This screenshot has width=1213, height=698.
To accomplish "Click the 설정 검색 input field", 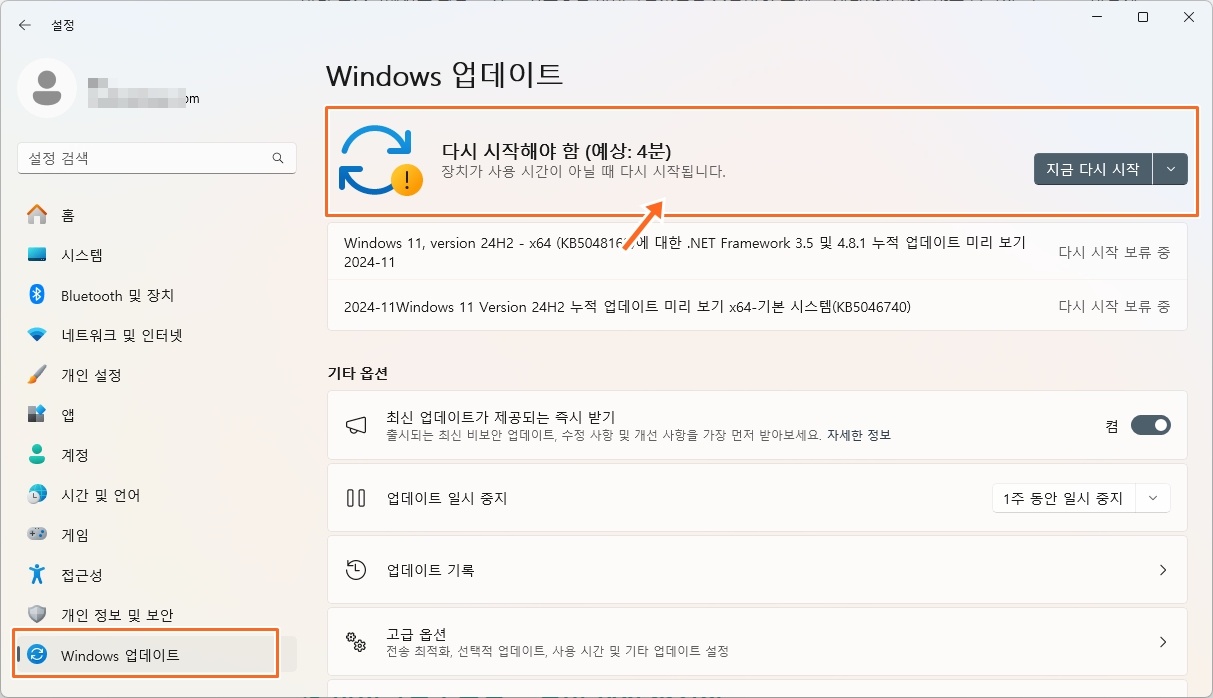I will (x=157, y=158).
